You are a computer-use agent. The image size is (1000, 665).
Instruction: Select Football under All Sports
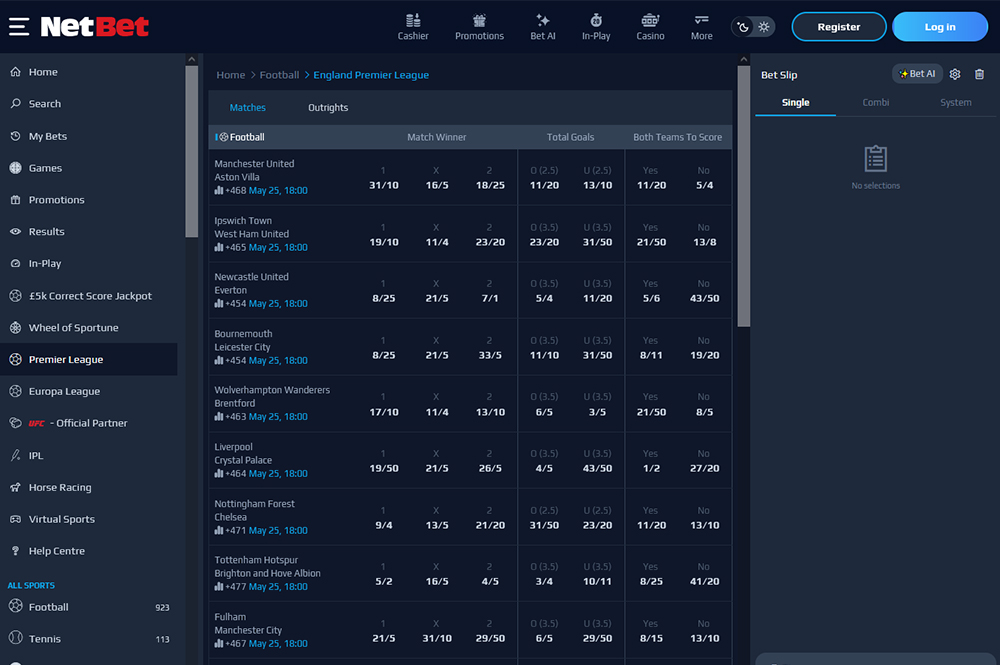point(89,607)
